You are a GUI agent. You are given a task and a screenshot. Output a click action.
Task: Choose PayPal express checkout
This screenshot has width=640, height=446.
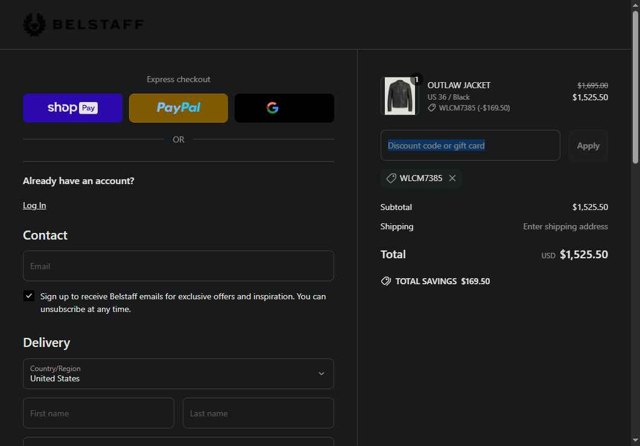[x=178, y=108]
